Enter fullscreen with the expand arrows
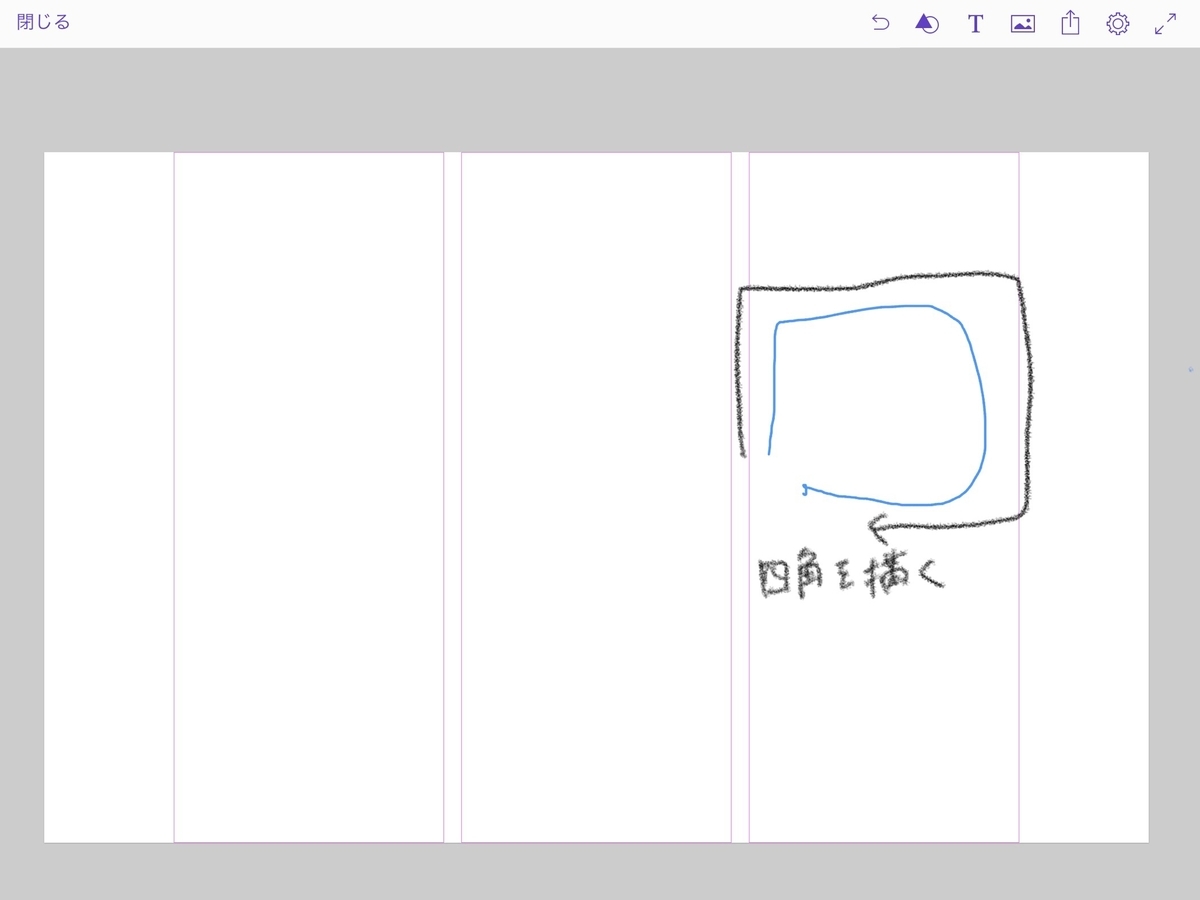Image resolution: width=1200 pixels, height=900 pixels. pyautogui.click(x=1163, y=22)
